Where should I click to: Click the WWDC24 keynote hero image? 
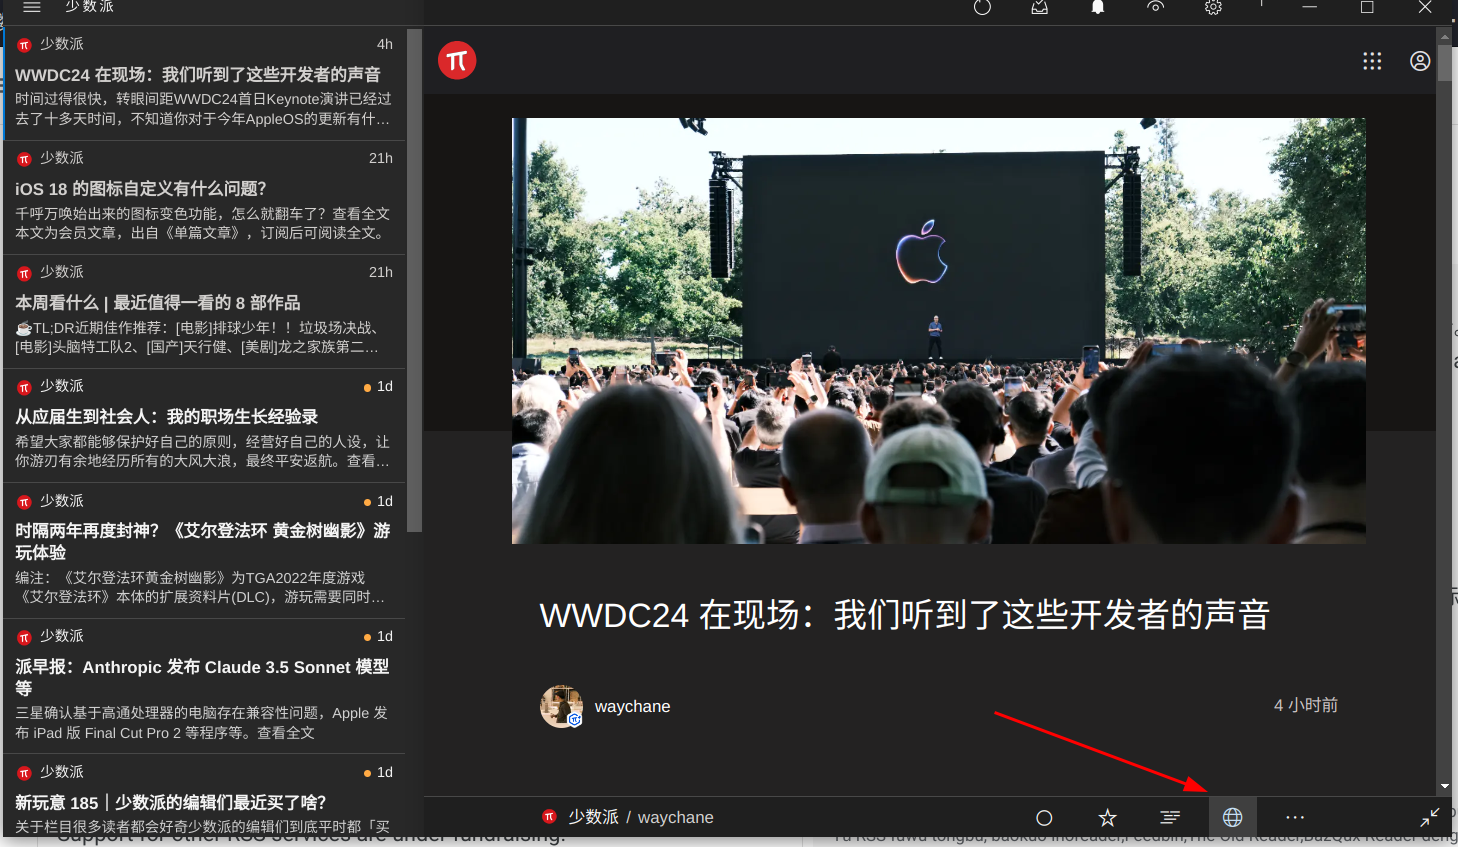pyautogui.click(x=938, y=331)
